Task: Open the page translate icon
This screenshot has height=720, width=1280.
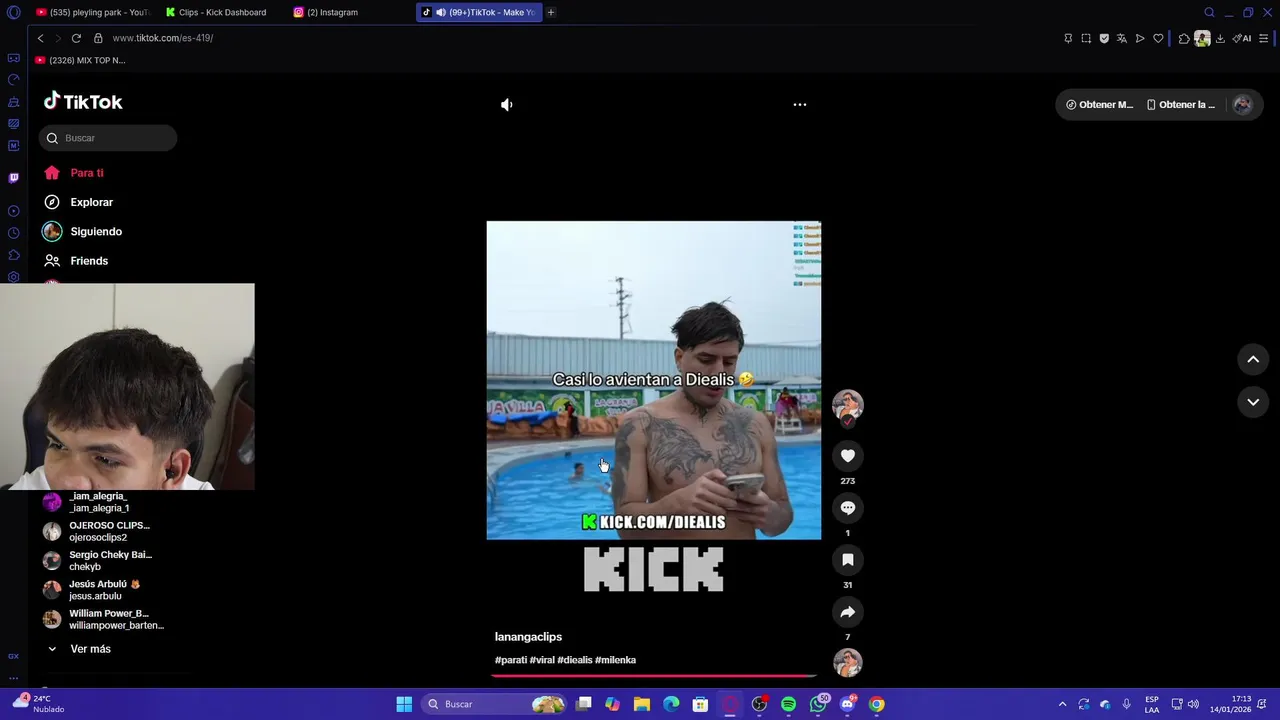Action: click(x=1122, y=38)
